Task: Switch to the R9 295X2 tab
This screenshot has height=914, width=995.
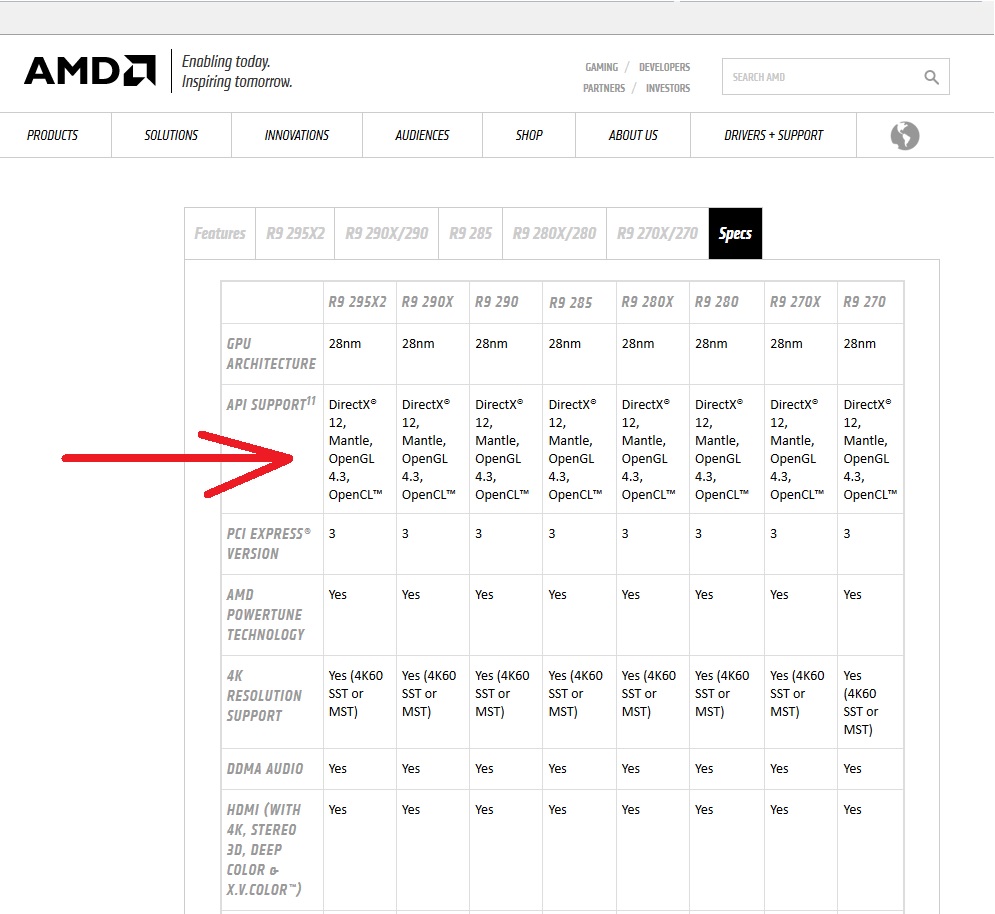Action: (x=295, y=234)
